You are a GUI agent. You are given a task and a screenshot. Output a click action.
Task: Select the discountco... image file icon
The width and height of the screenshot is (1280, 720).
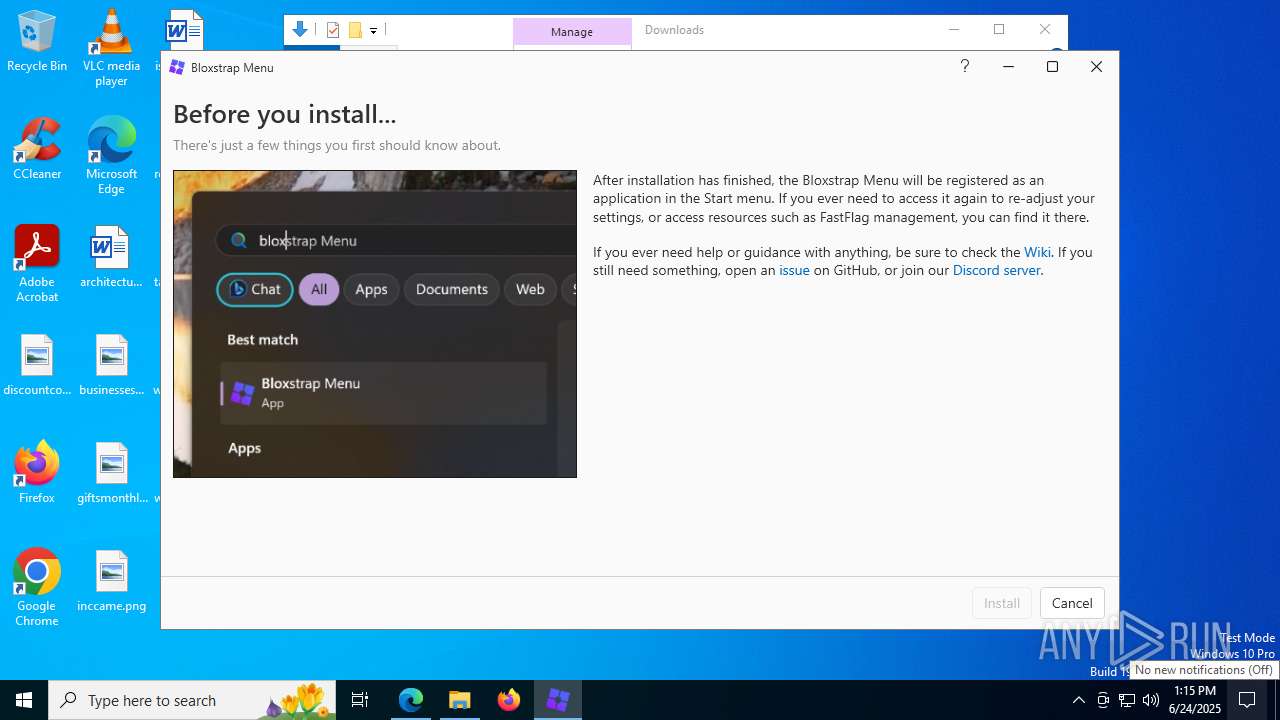(x=37, y=365)
